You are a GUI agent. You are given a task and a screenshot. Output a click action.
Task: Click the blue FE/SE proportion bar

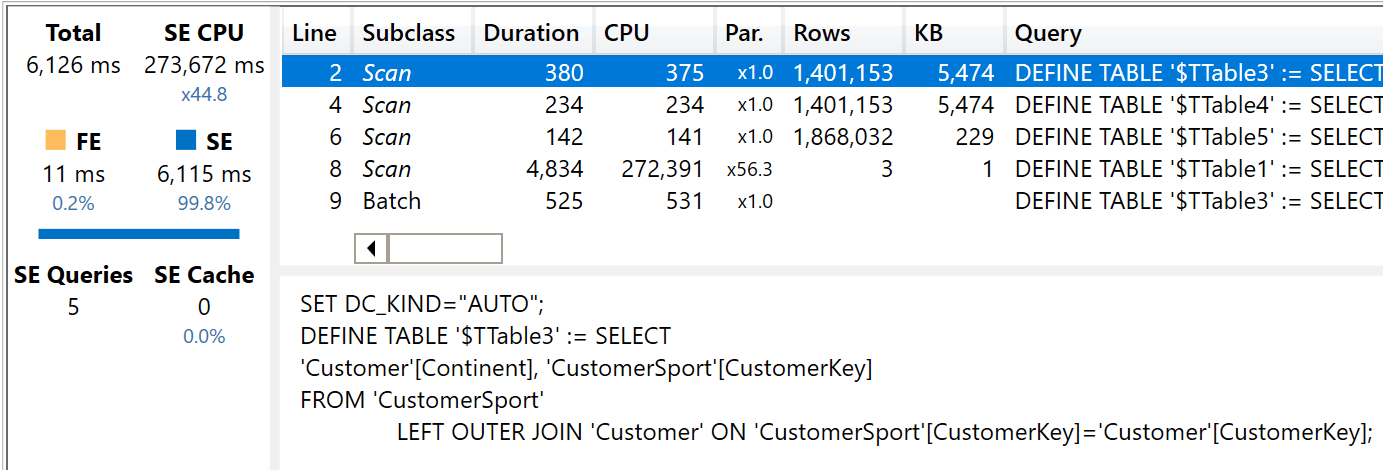tap(139, 234)
